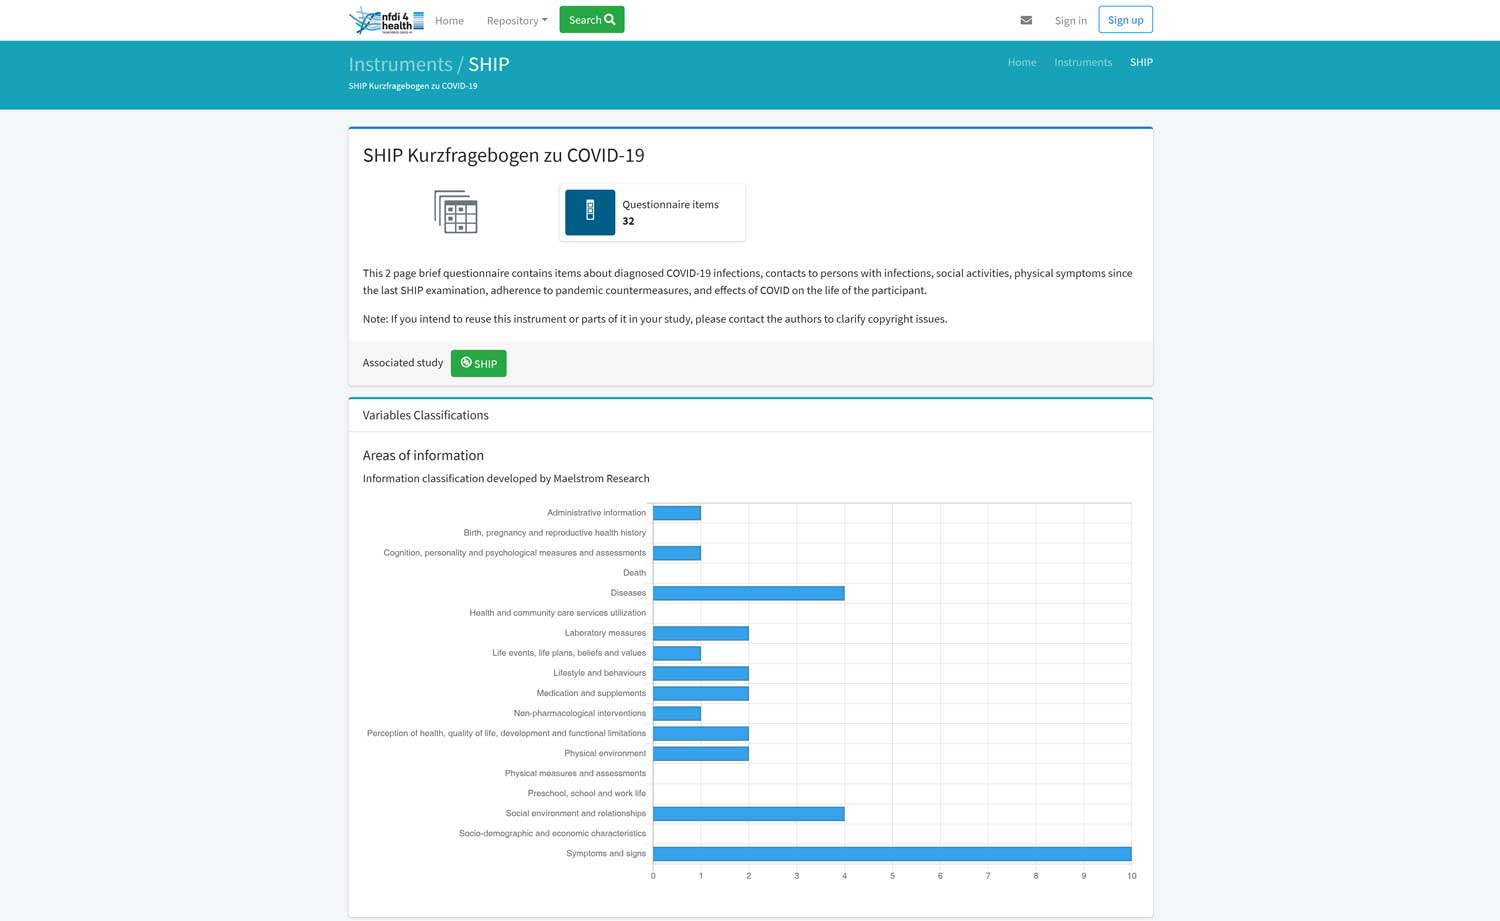Viewport: 1500px width, 921px height.
Task: Click the Medication and supplements bar
Action: pyautogui.click(x=701, y=693)
